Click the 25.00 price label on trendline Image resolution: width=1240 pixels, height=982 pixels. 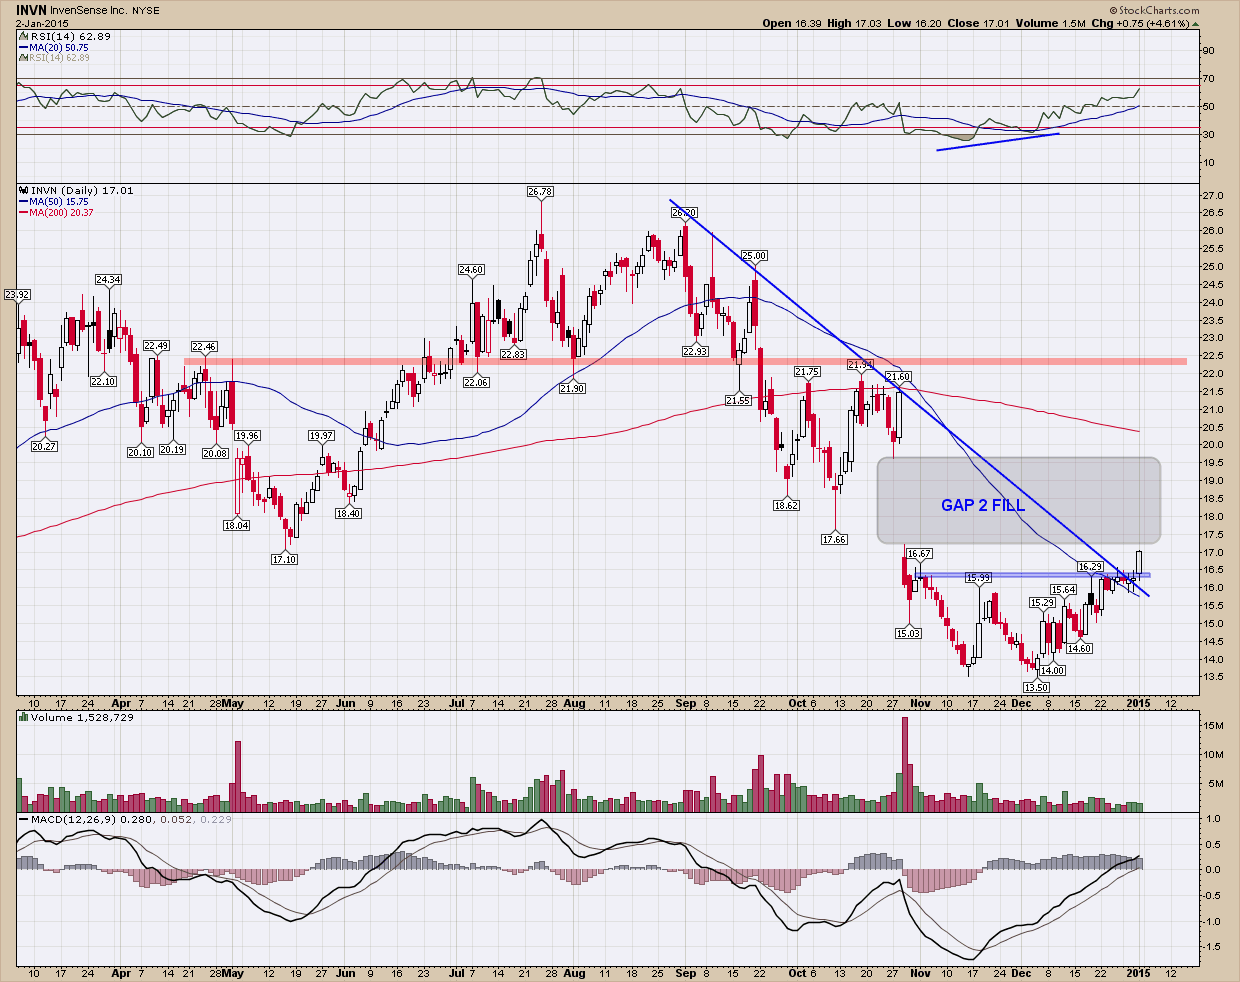tap(754, 256)
